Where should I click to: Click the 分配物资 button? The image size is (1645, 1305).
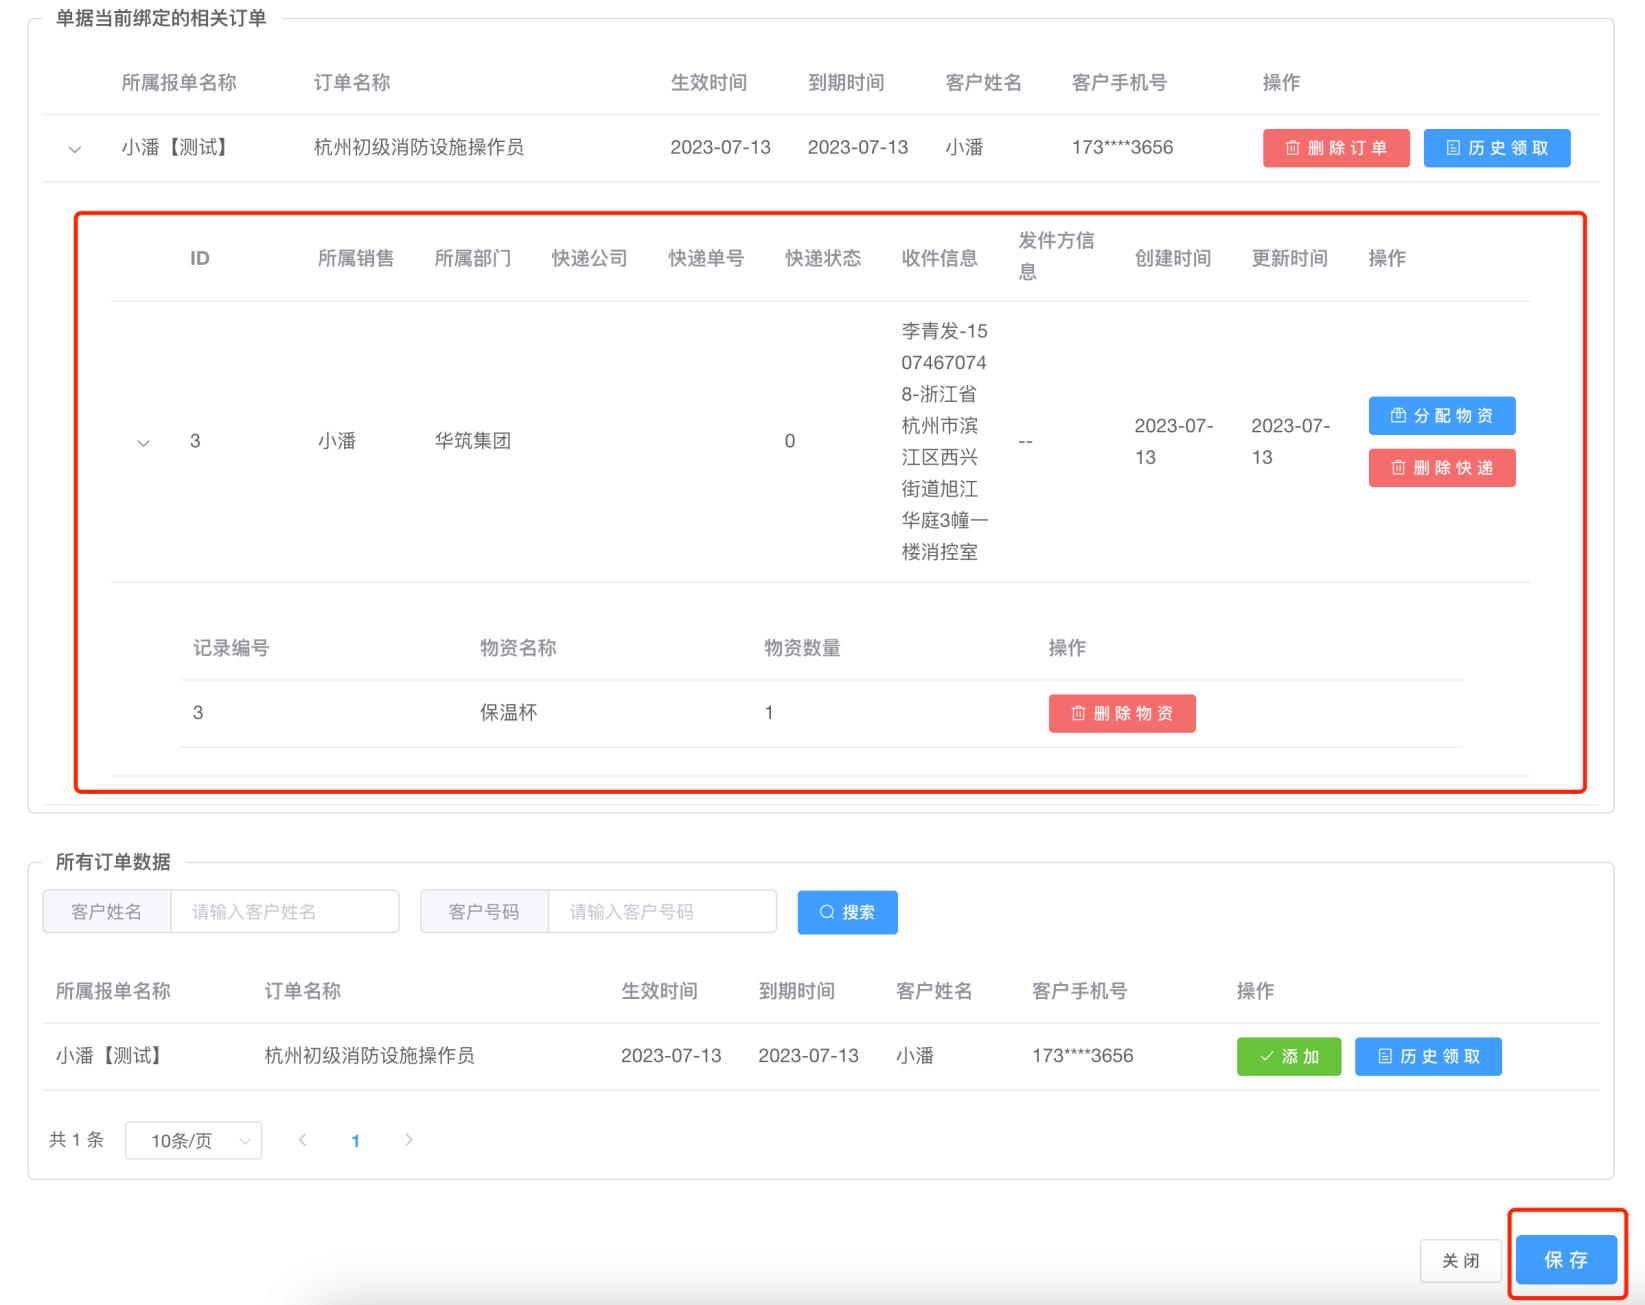pos(1441,416)
